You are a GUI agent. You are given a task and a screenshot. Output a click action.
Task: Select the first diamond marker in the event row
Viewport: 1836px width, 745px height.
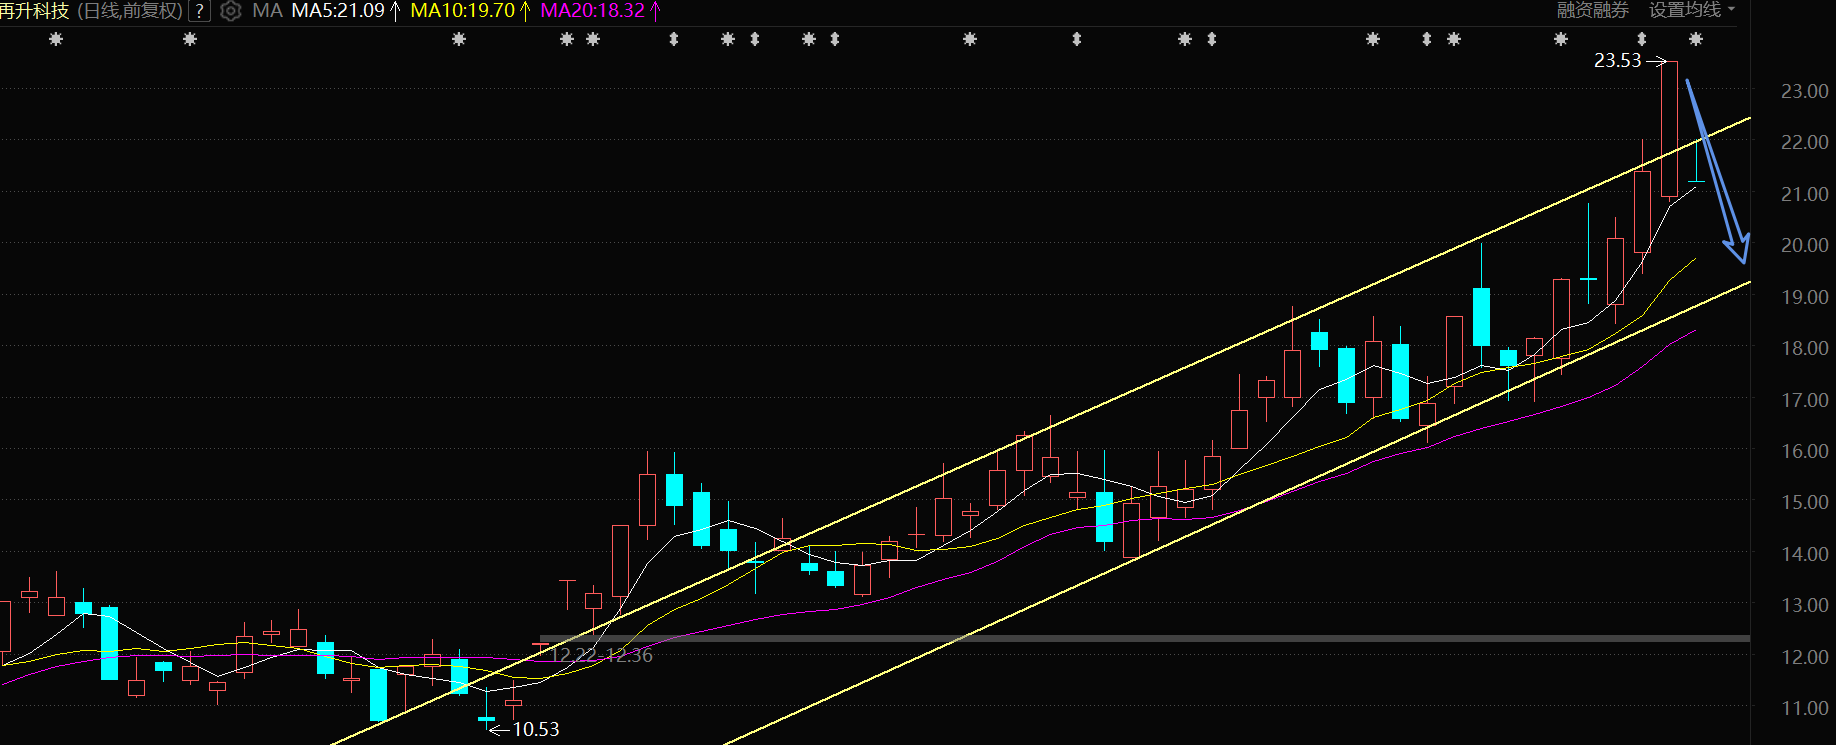674,39
